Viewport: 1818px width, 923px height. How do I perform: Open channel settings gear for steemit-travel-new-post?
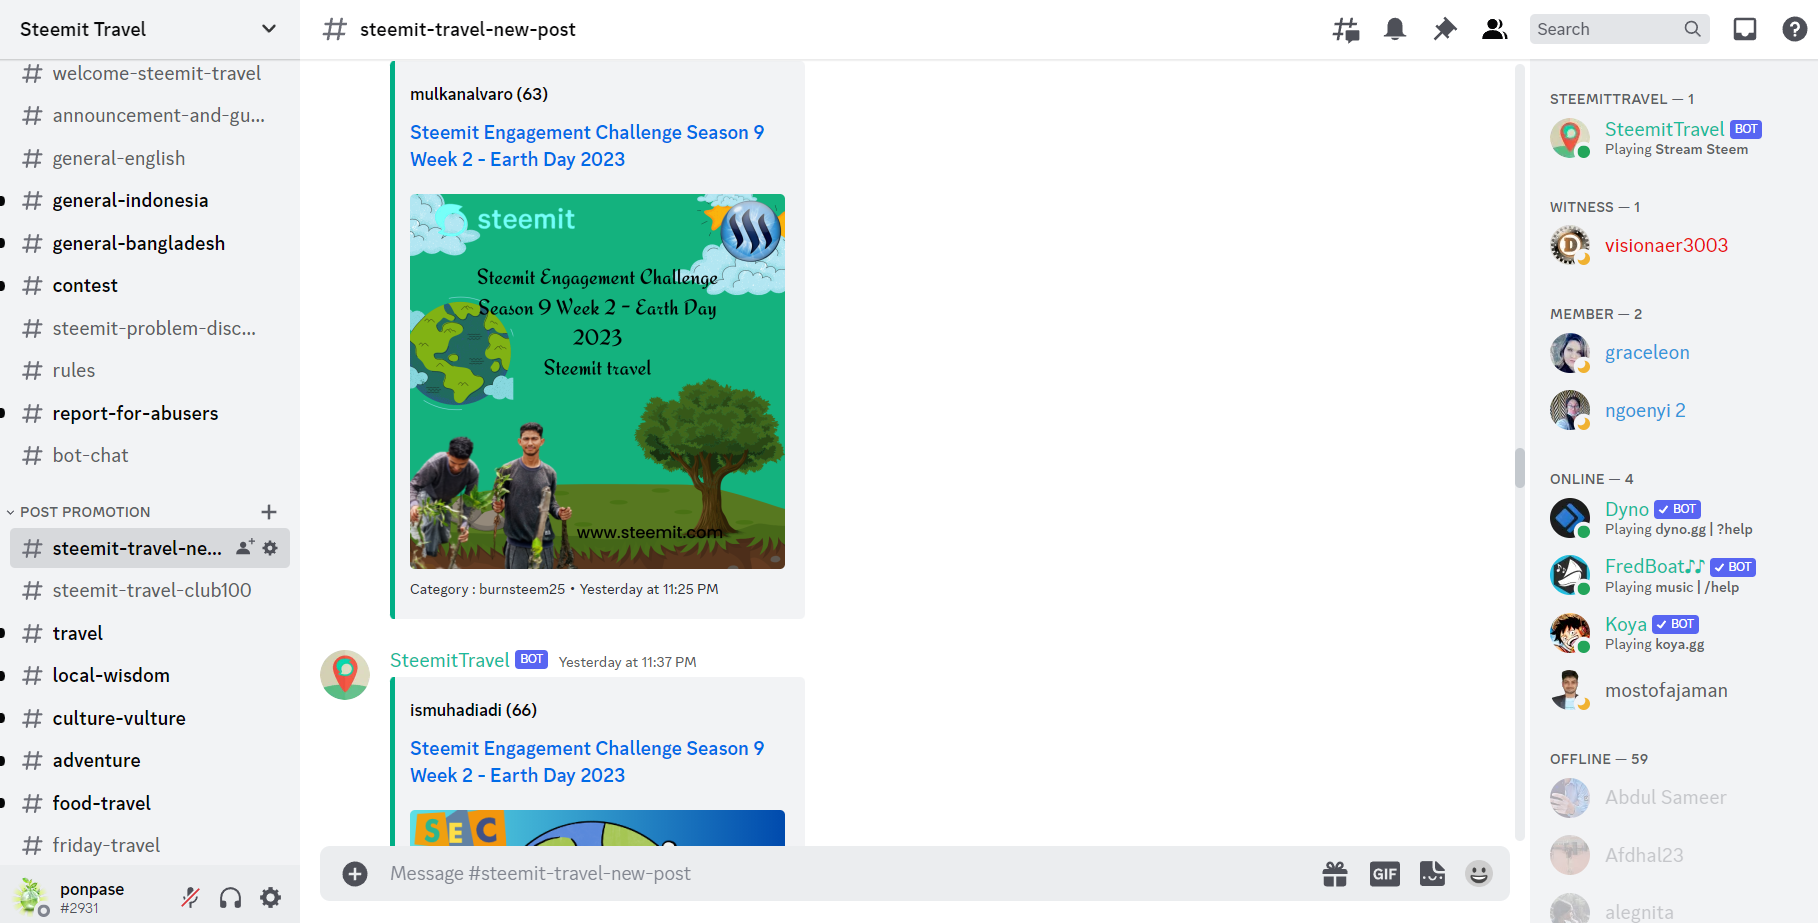tap(270, 548)
